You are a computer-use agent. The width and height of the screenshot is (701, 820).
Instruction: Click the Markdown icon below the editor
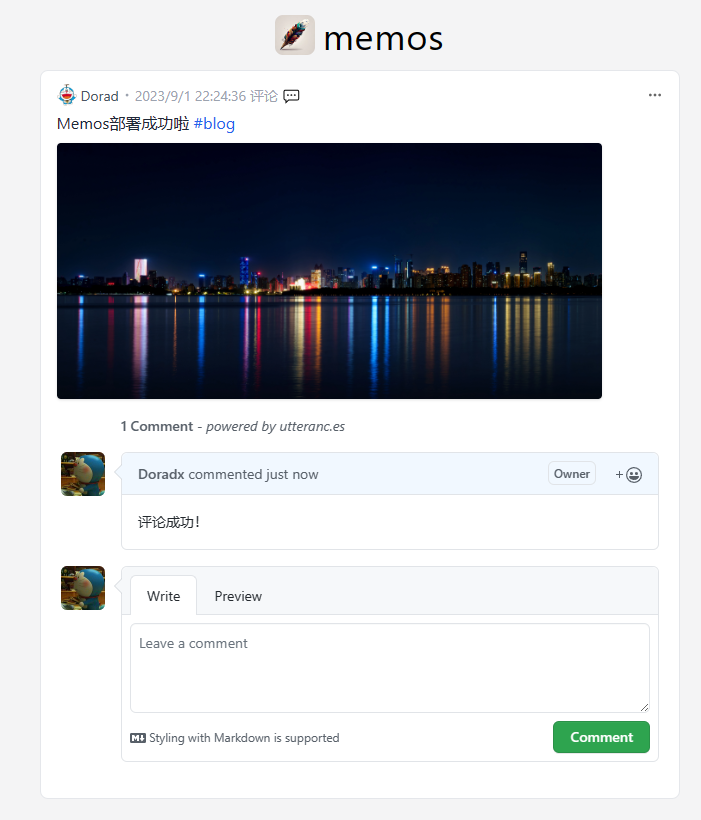point(138,738)
